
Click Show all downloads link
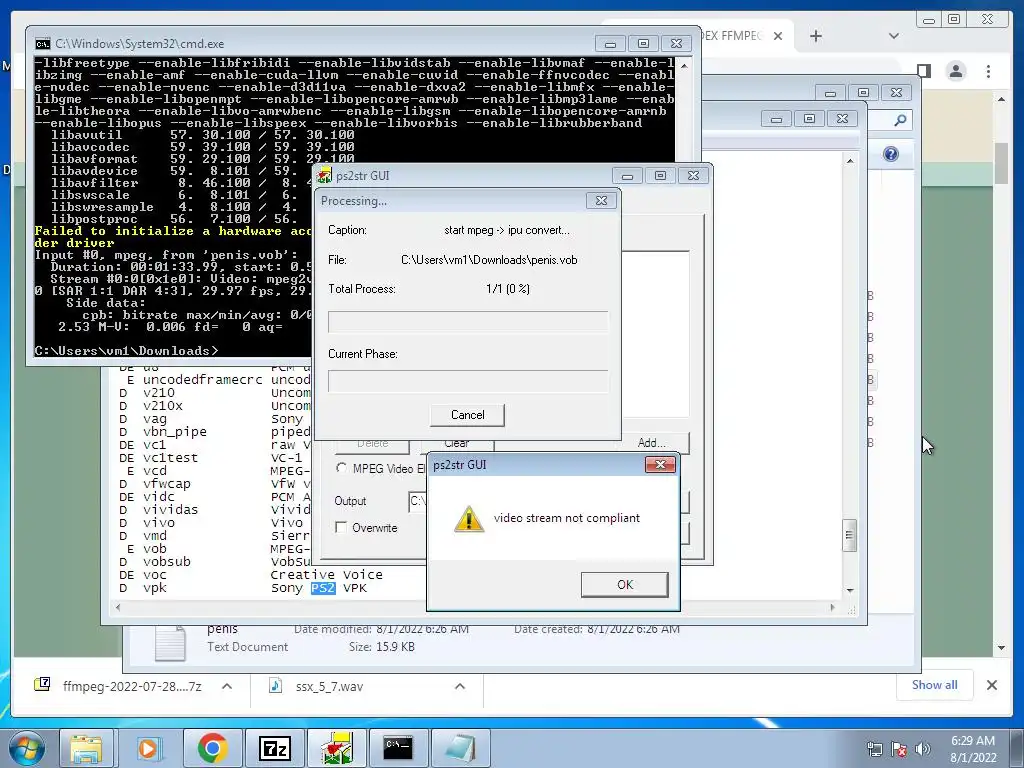(935, 685)
